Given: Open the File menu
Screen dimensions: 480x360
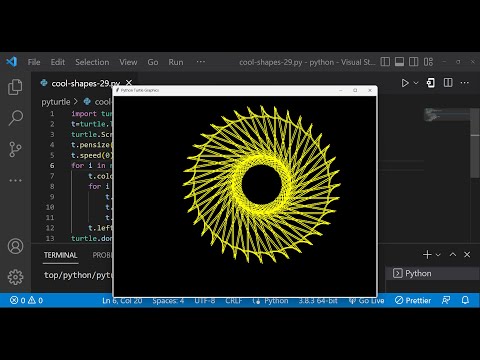Looking at the screenshot, I should pos(34,62).
